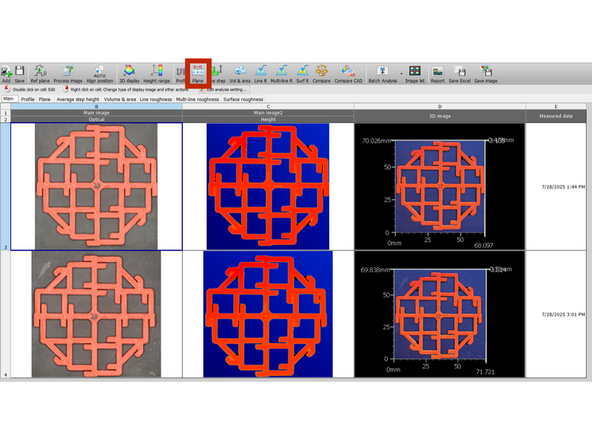Select the row 3 height map thumbnail

pos(268,187)
